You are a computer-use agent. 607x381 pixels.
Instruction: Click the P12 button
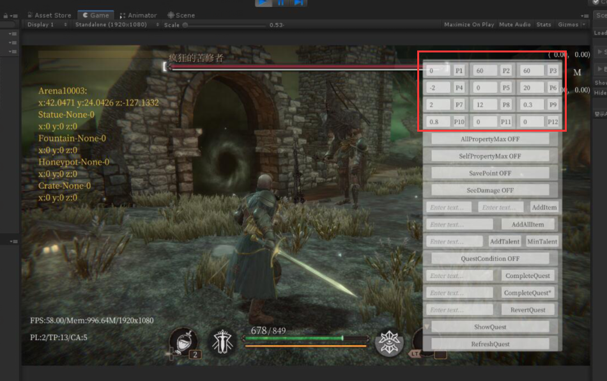tap(553, 122)
